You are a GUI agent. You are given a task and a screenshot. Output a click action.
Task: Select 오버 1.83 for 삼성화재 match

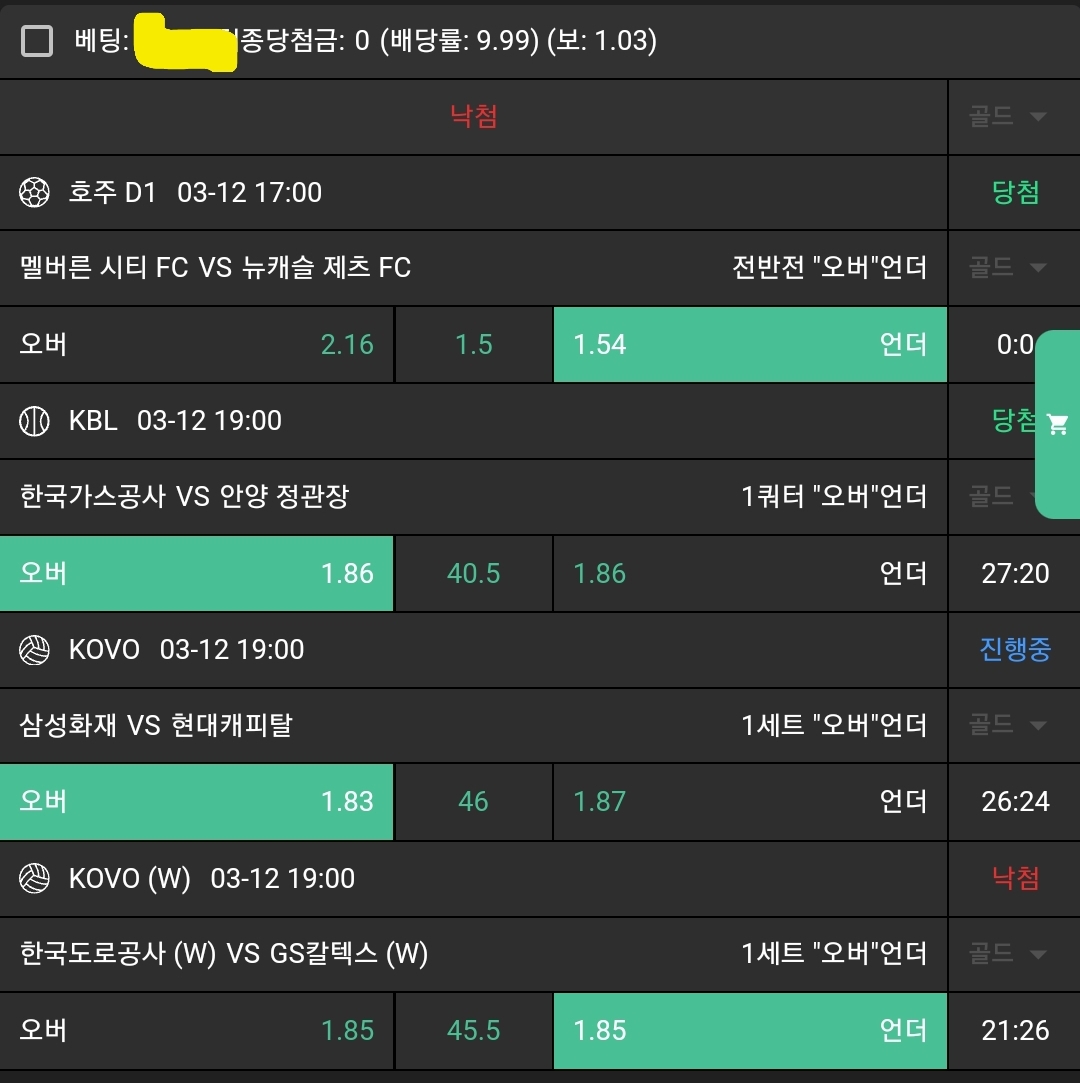pos(197,802)
